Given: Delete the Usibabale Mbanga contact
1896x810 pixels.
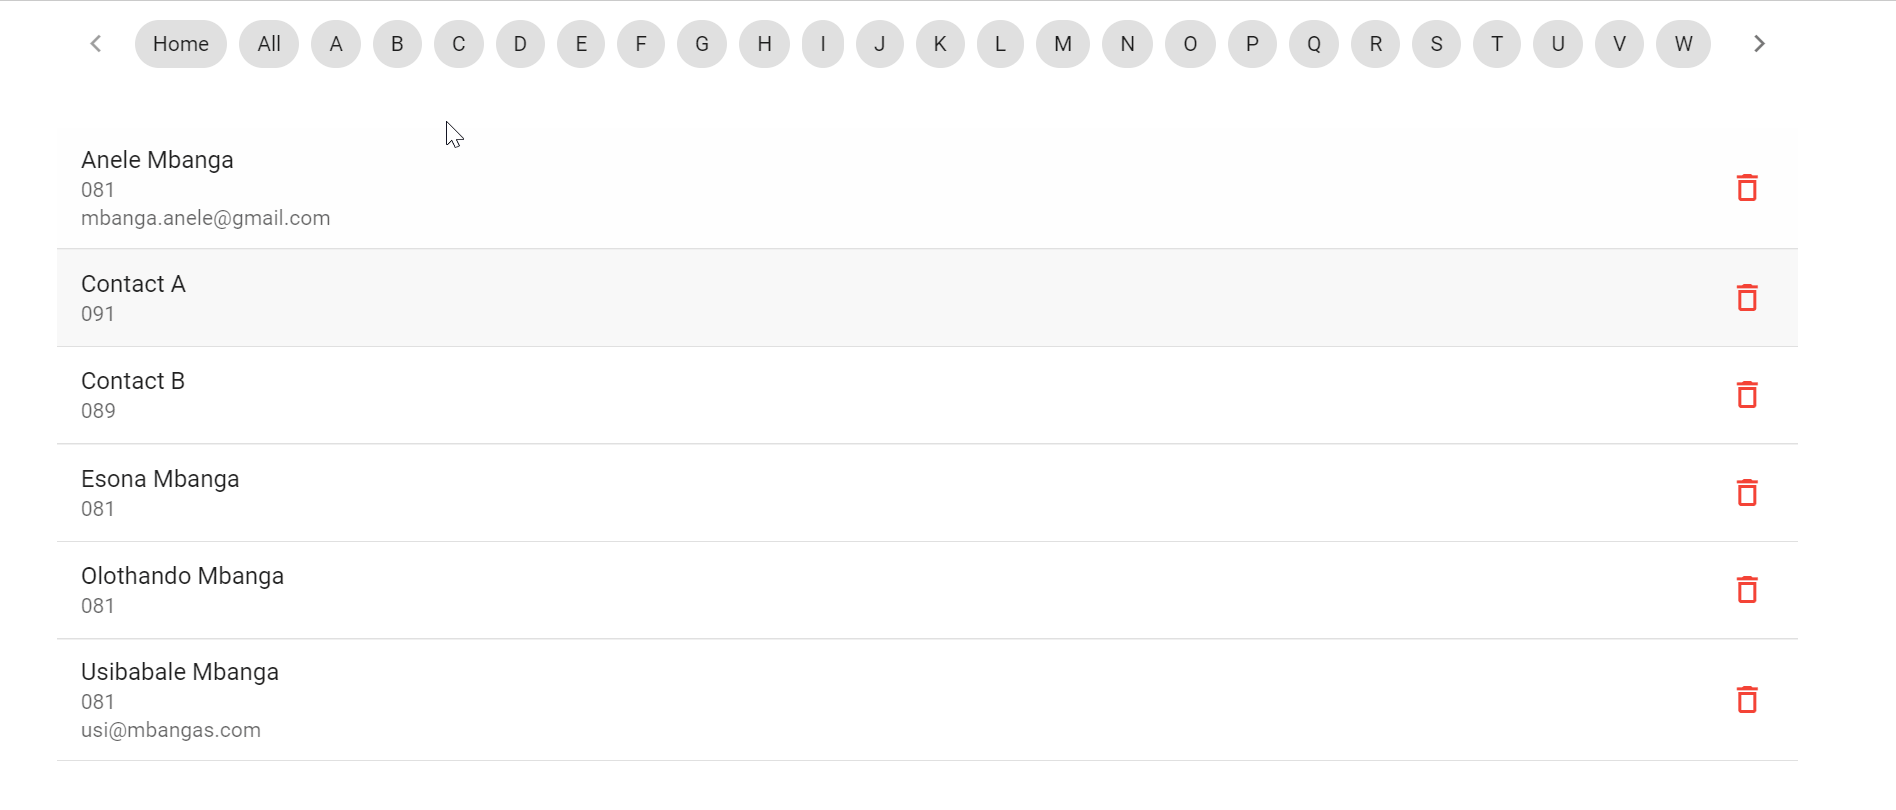Looking at the screenshot, I should tap(1747, 700).
